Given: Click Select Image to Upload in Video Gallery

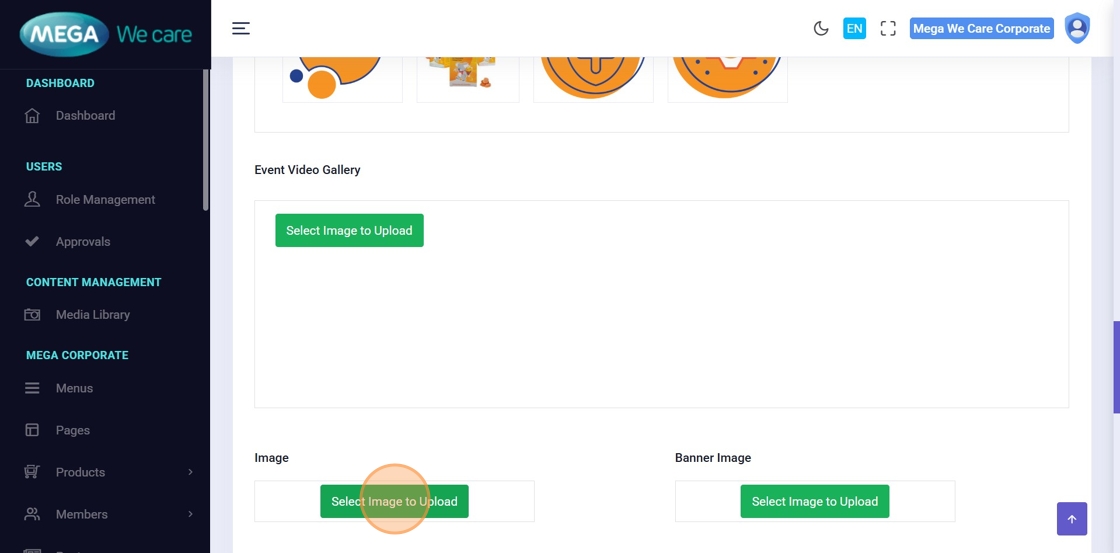Looking at the screenshot, I should coord(349,230).
